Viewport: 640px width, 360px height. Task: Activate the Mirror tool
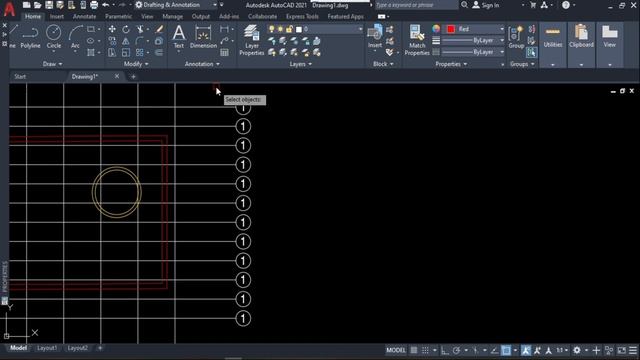point(126,41)
